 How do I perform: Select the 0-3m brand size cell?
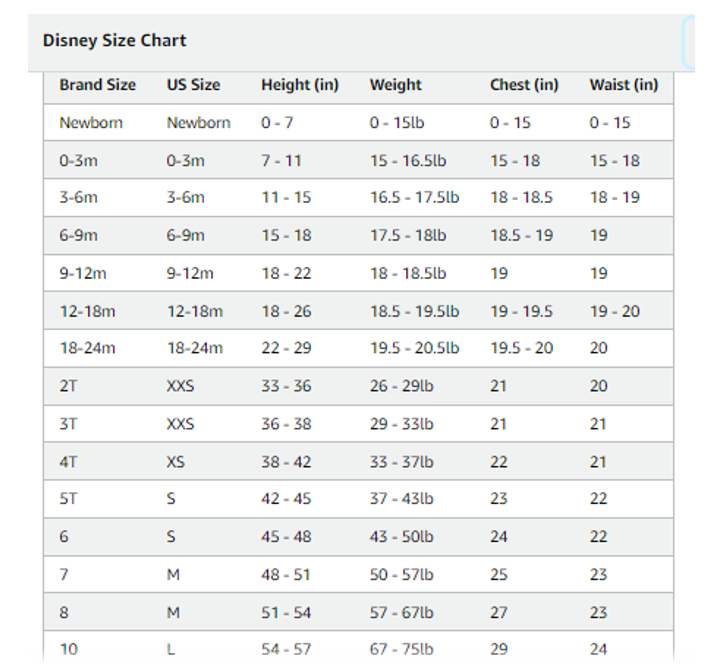tap(79, 161)
